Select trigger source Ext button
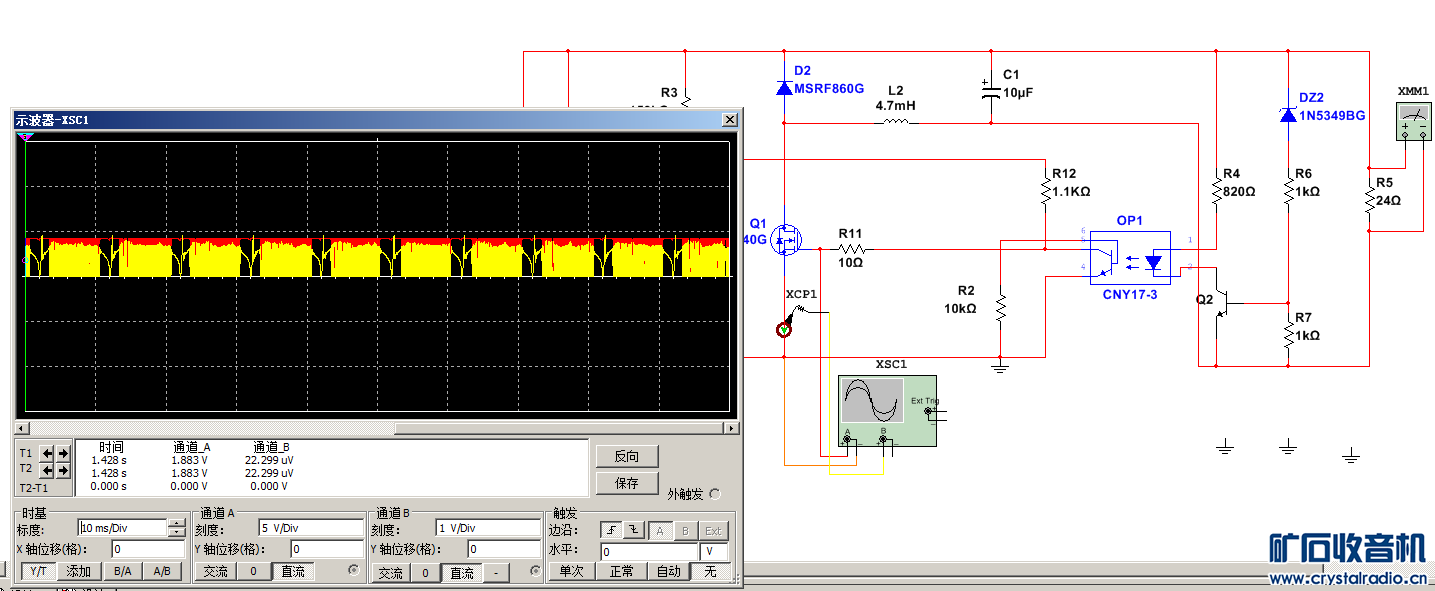Screen dimensions: 1435x591 (x=713, y=530)
